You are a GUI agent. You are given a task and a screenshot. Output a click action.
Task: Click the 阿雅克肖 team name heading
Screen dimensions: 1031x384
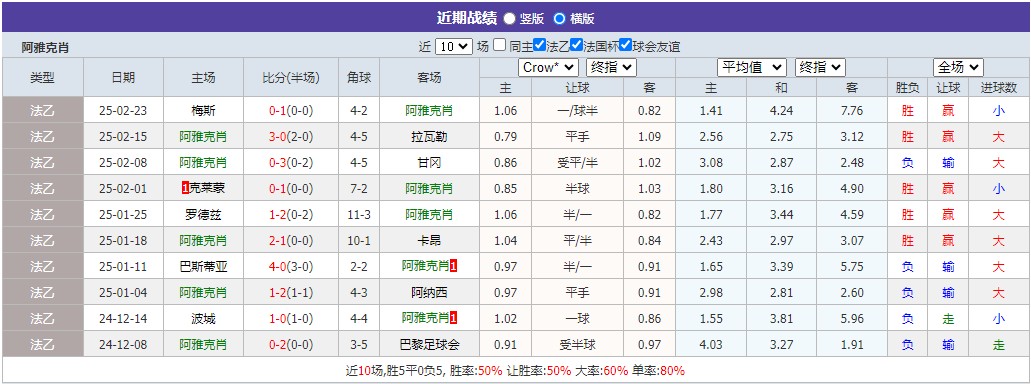45,47
